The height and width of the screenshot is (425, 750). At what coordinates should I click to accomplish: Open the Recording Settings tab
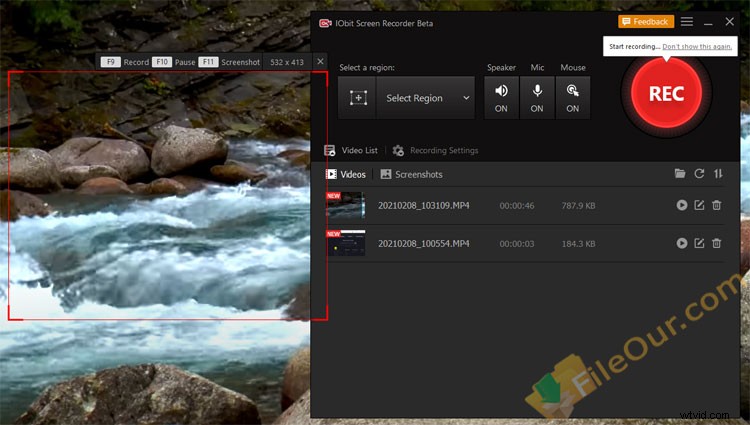tap(435, 151)
